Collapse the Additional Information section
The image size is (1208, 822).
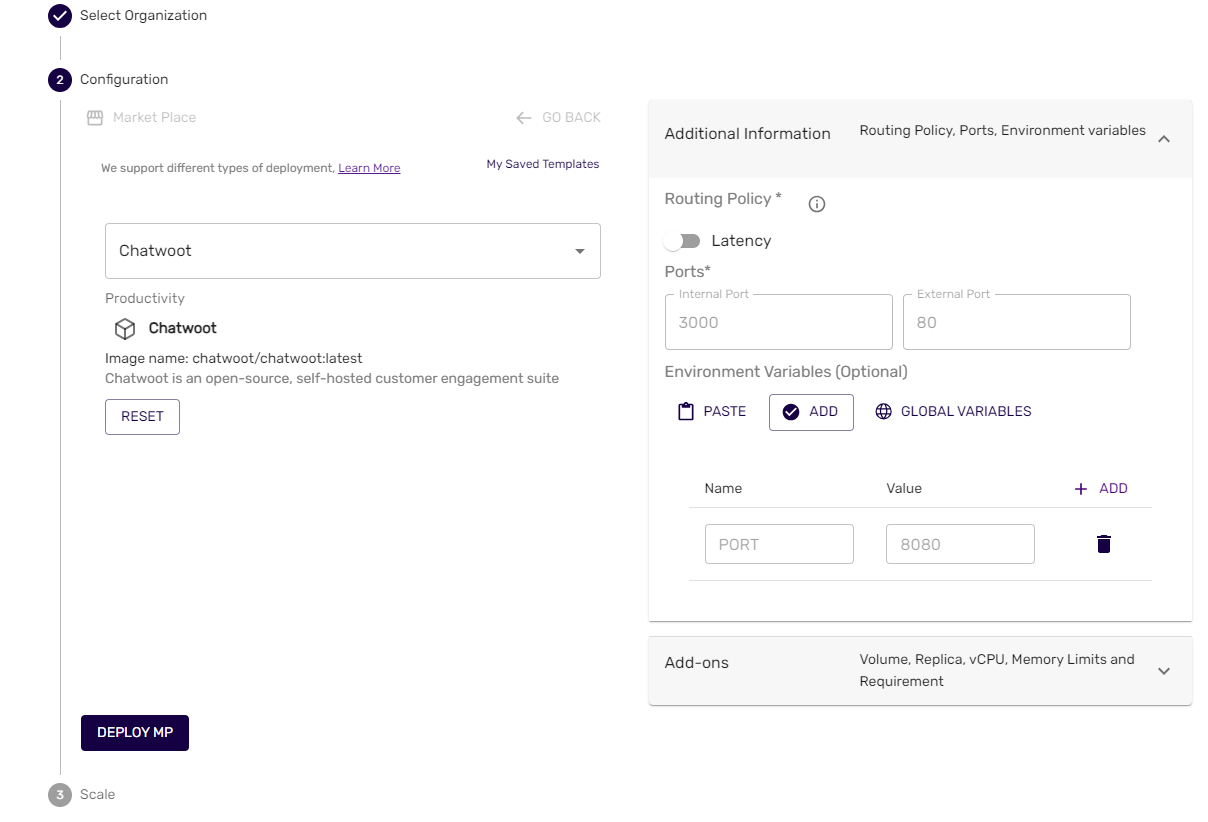coord(1163,139)
